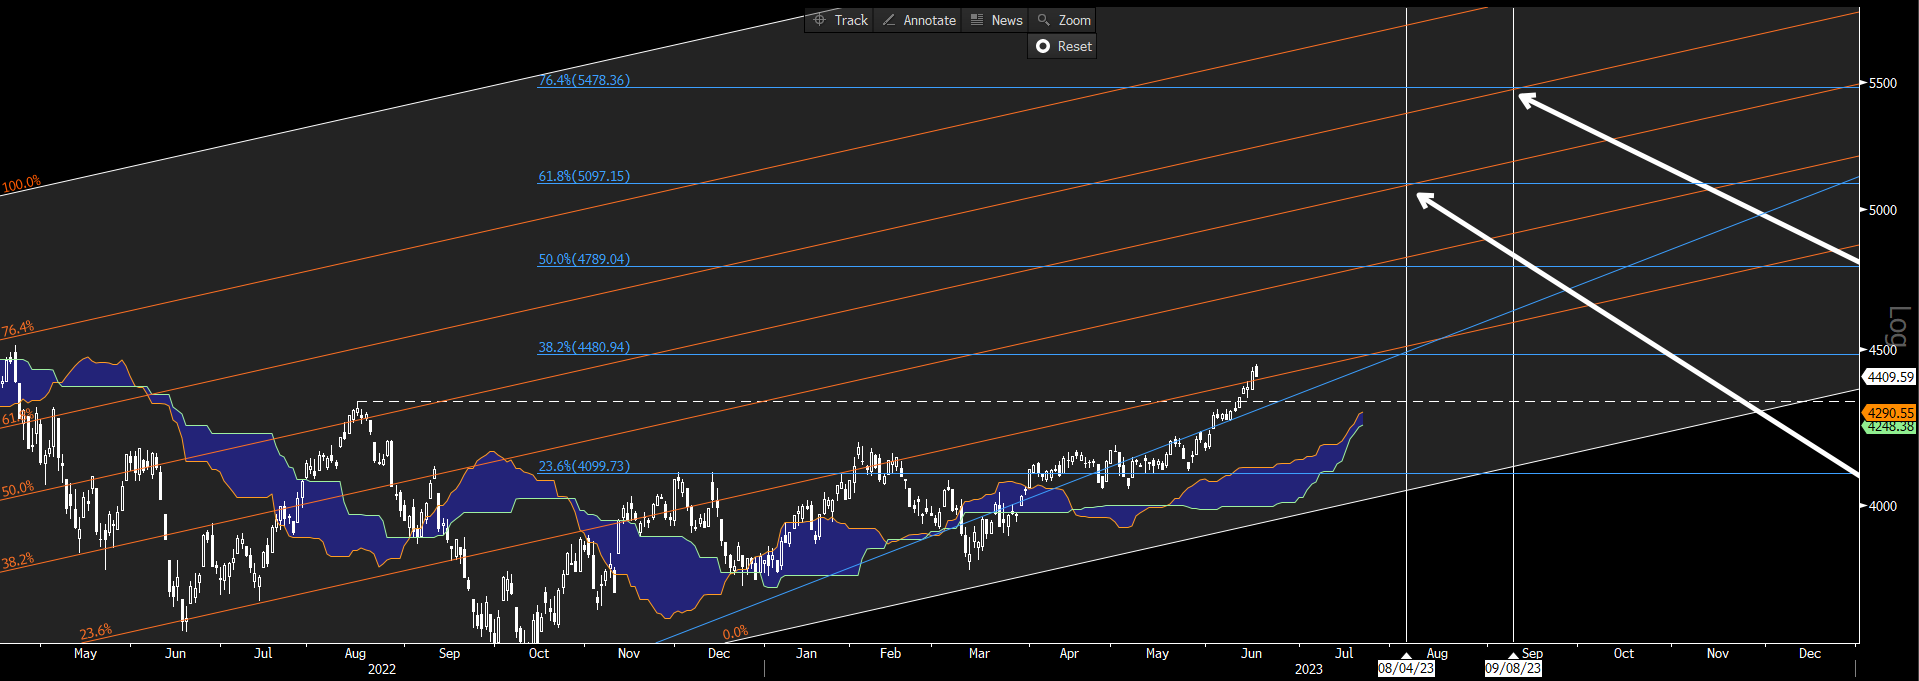Image resolution: width=1919 pixels, height=681 pixels.
Task: Select the 61.8%(5097.15) Fibonacci label
Action: 584,176
